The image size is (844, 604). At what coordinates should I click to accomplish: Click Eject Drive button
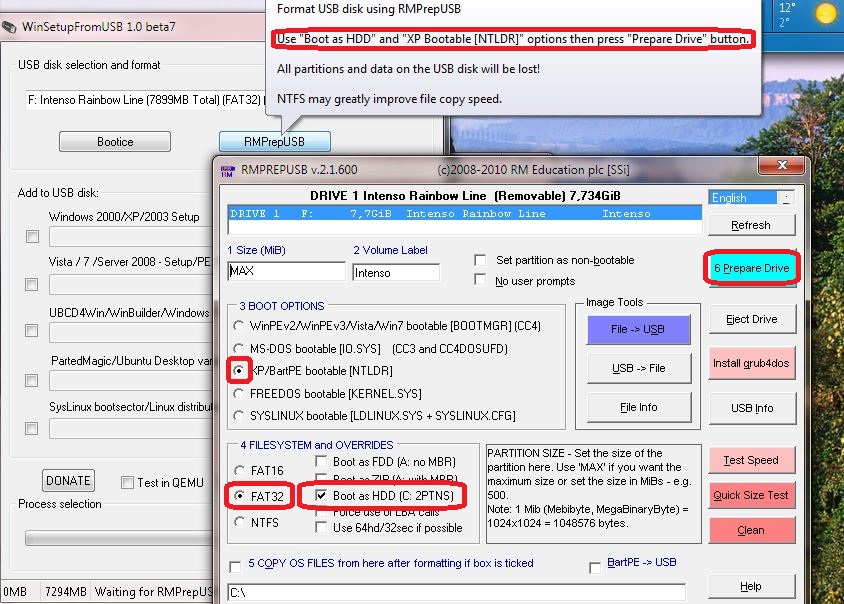(751, 319)
